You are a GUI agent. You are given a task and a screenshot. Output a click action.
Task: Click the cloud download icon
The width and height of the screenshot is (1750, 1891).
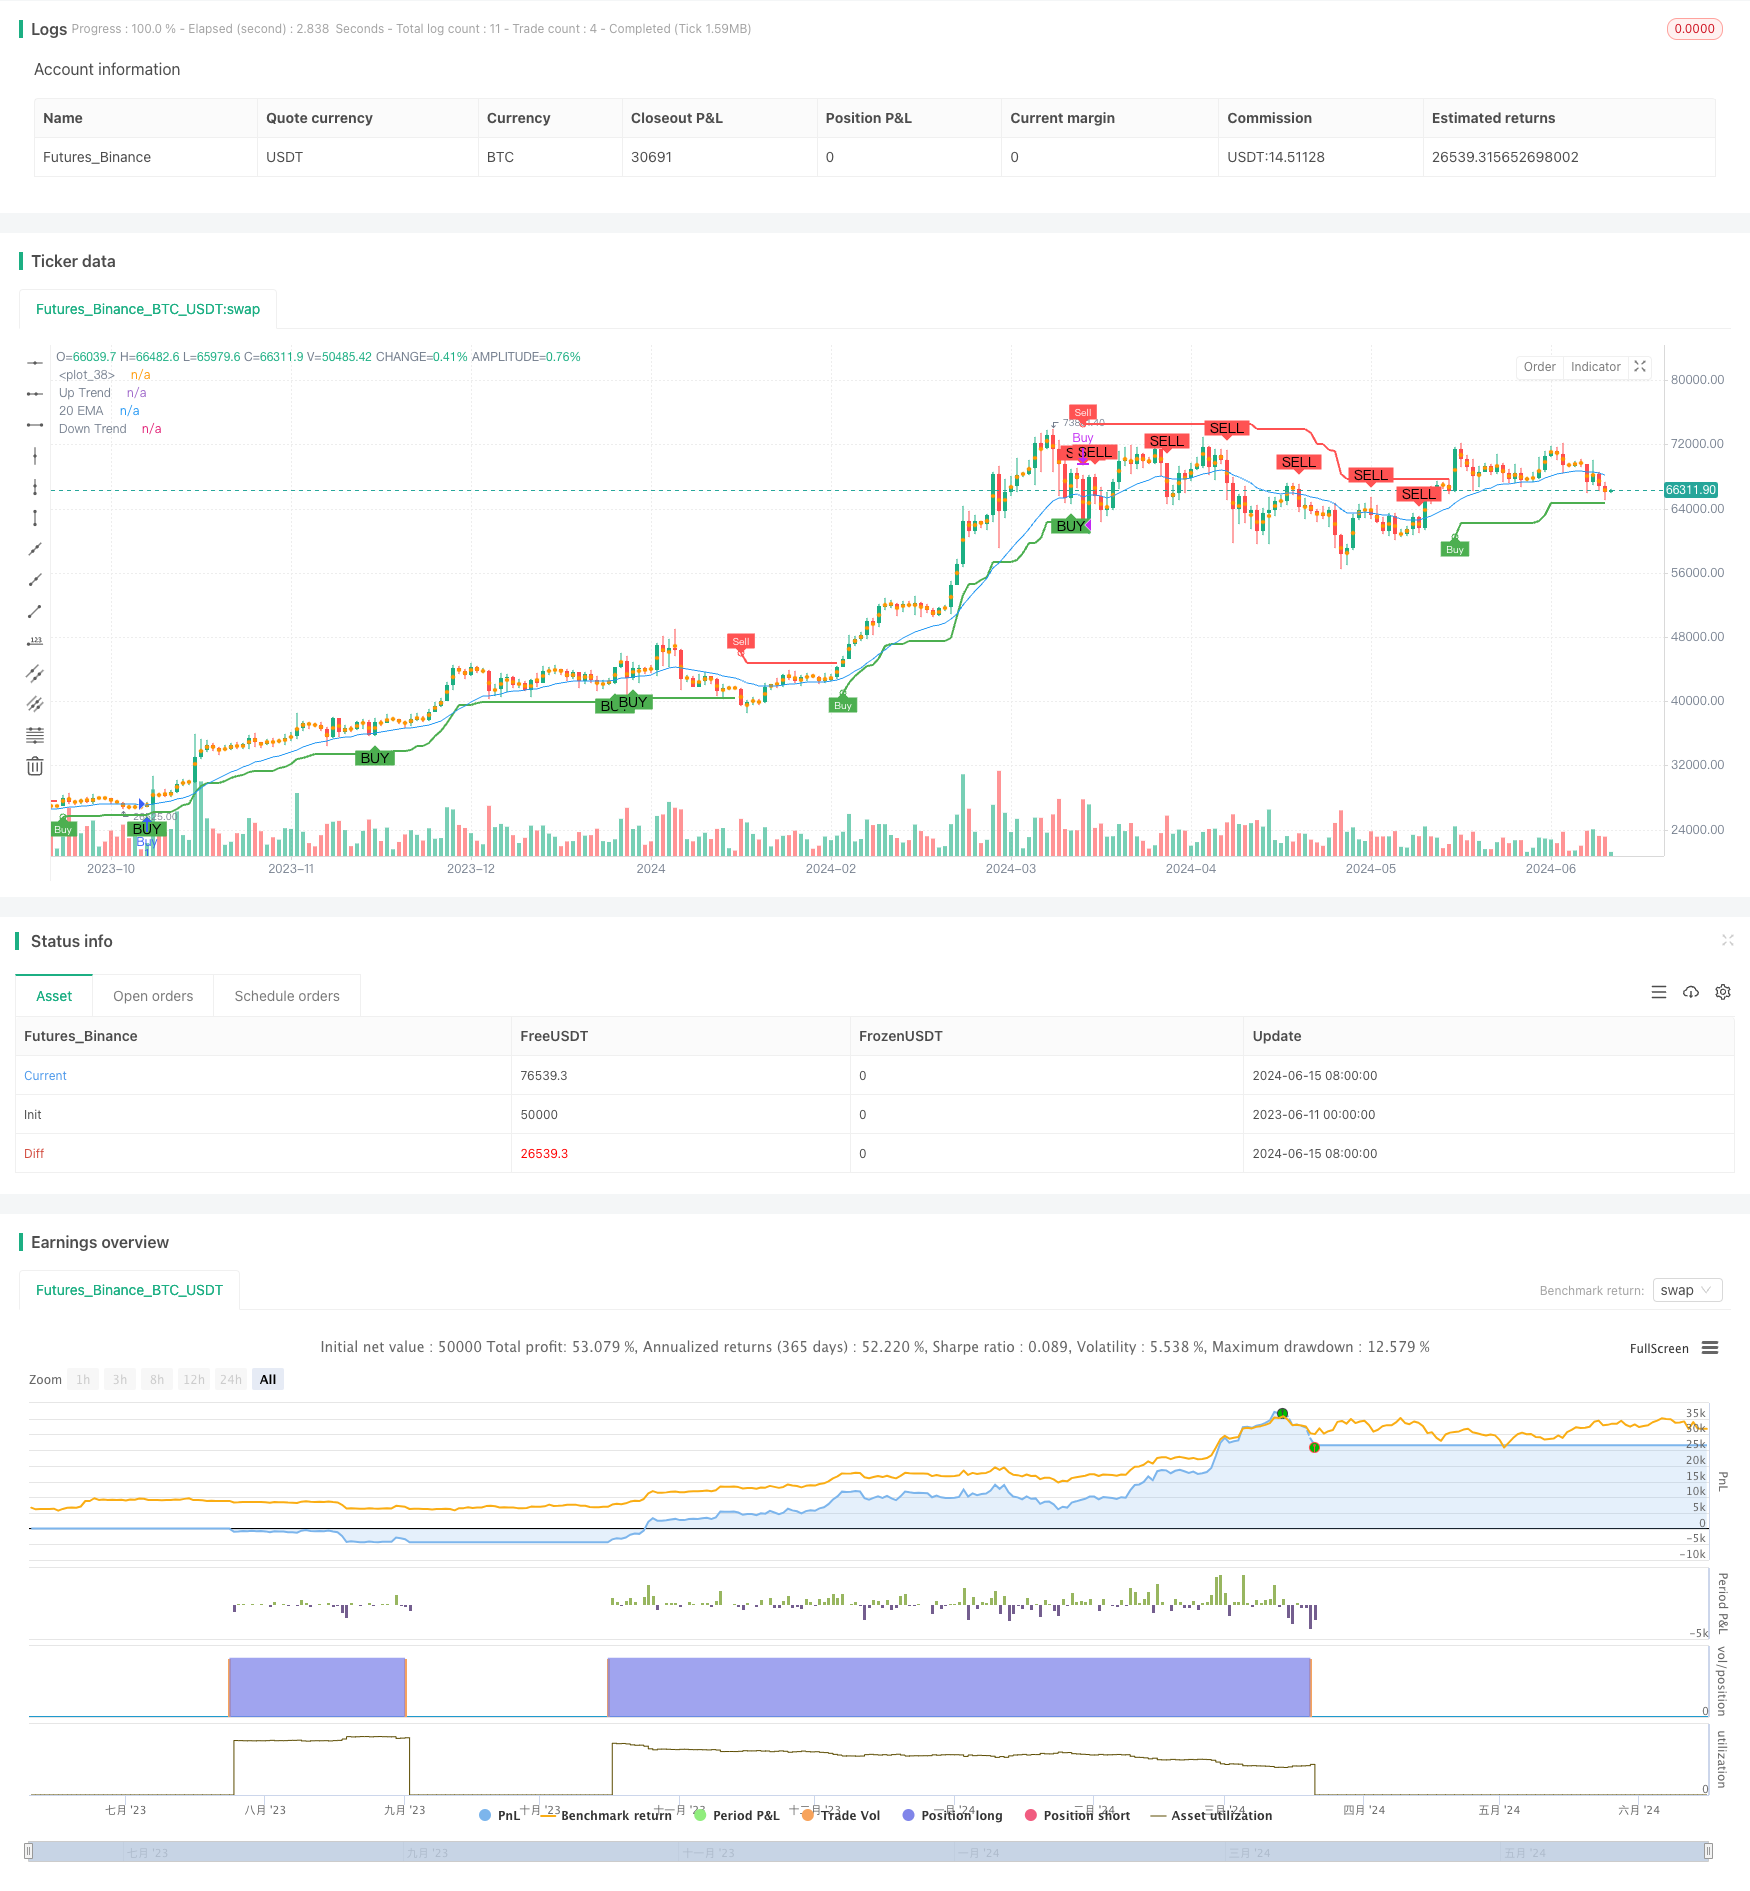click(1691, 992)
